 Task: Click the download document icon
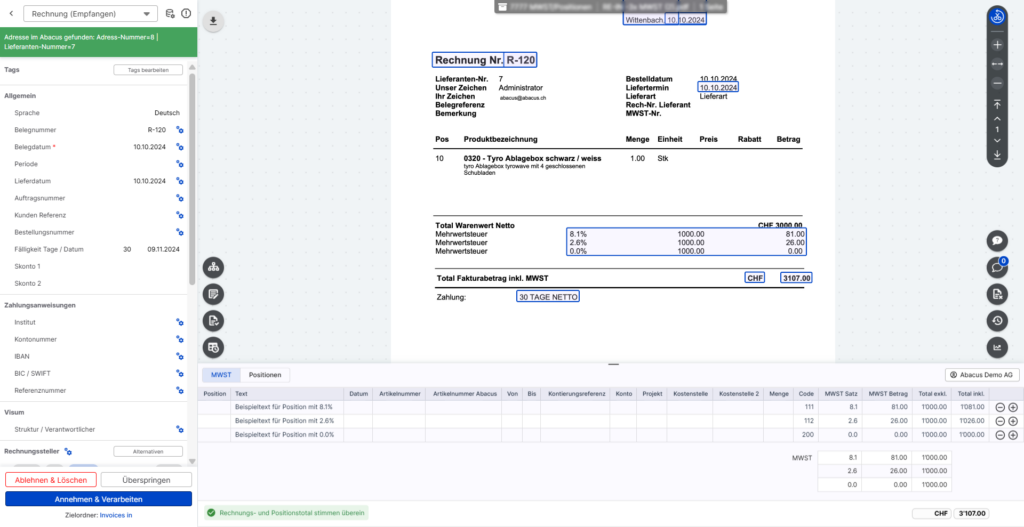click(x=215, y=21)
